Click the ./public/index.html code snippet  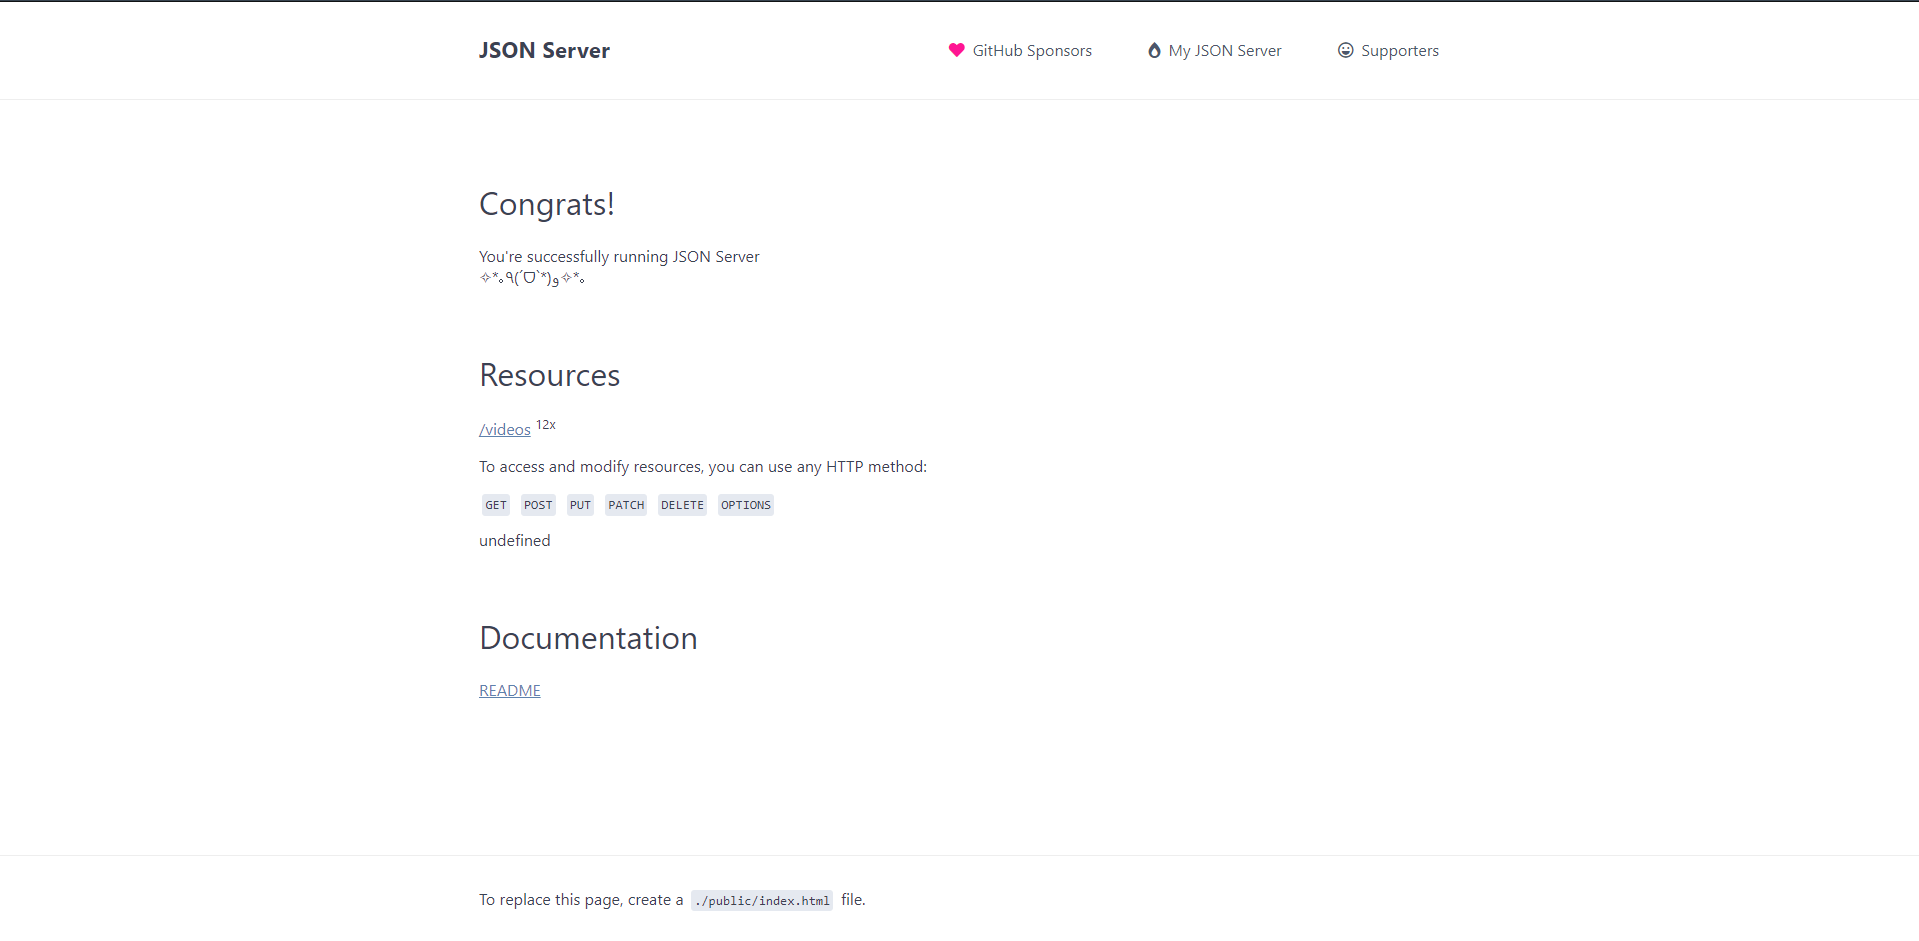pyautogui.click(x=762, y=900)
